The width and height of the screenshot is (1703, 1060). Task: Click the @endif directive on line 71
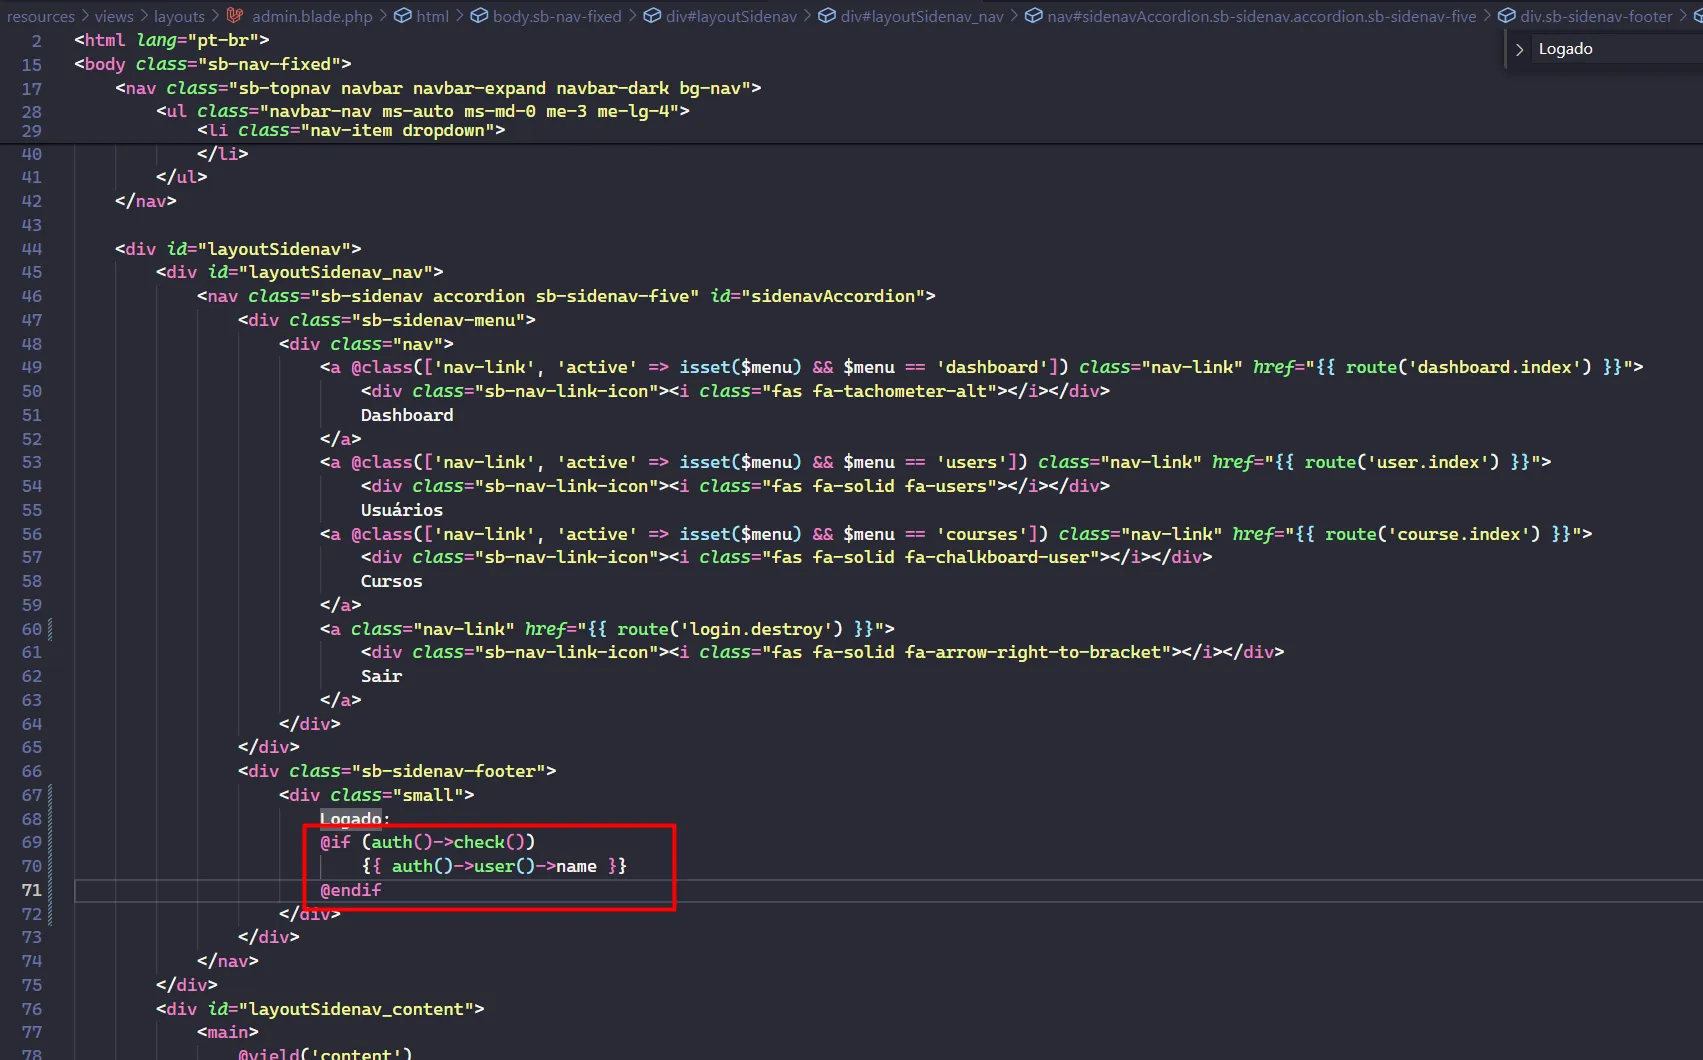pyautogui.click(x=351, y=890)
